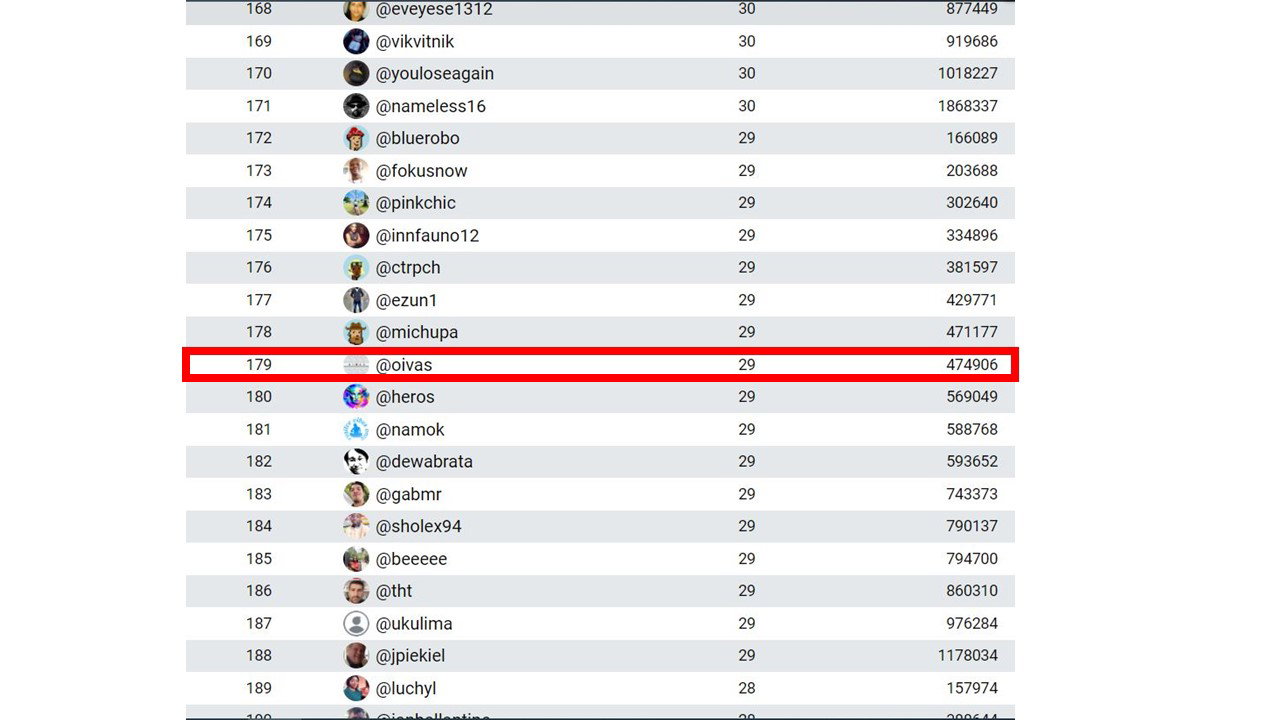Open the @oivas profile link
Screen dimensions: 1280x720
(x=404, y=365)
